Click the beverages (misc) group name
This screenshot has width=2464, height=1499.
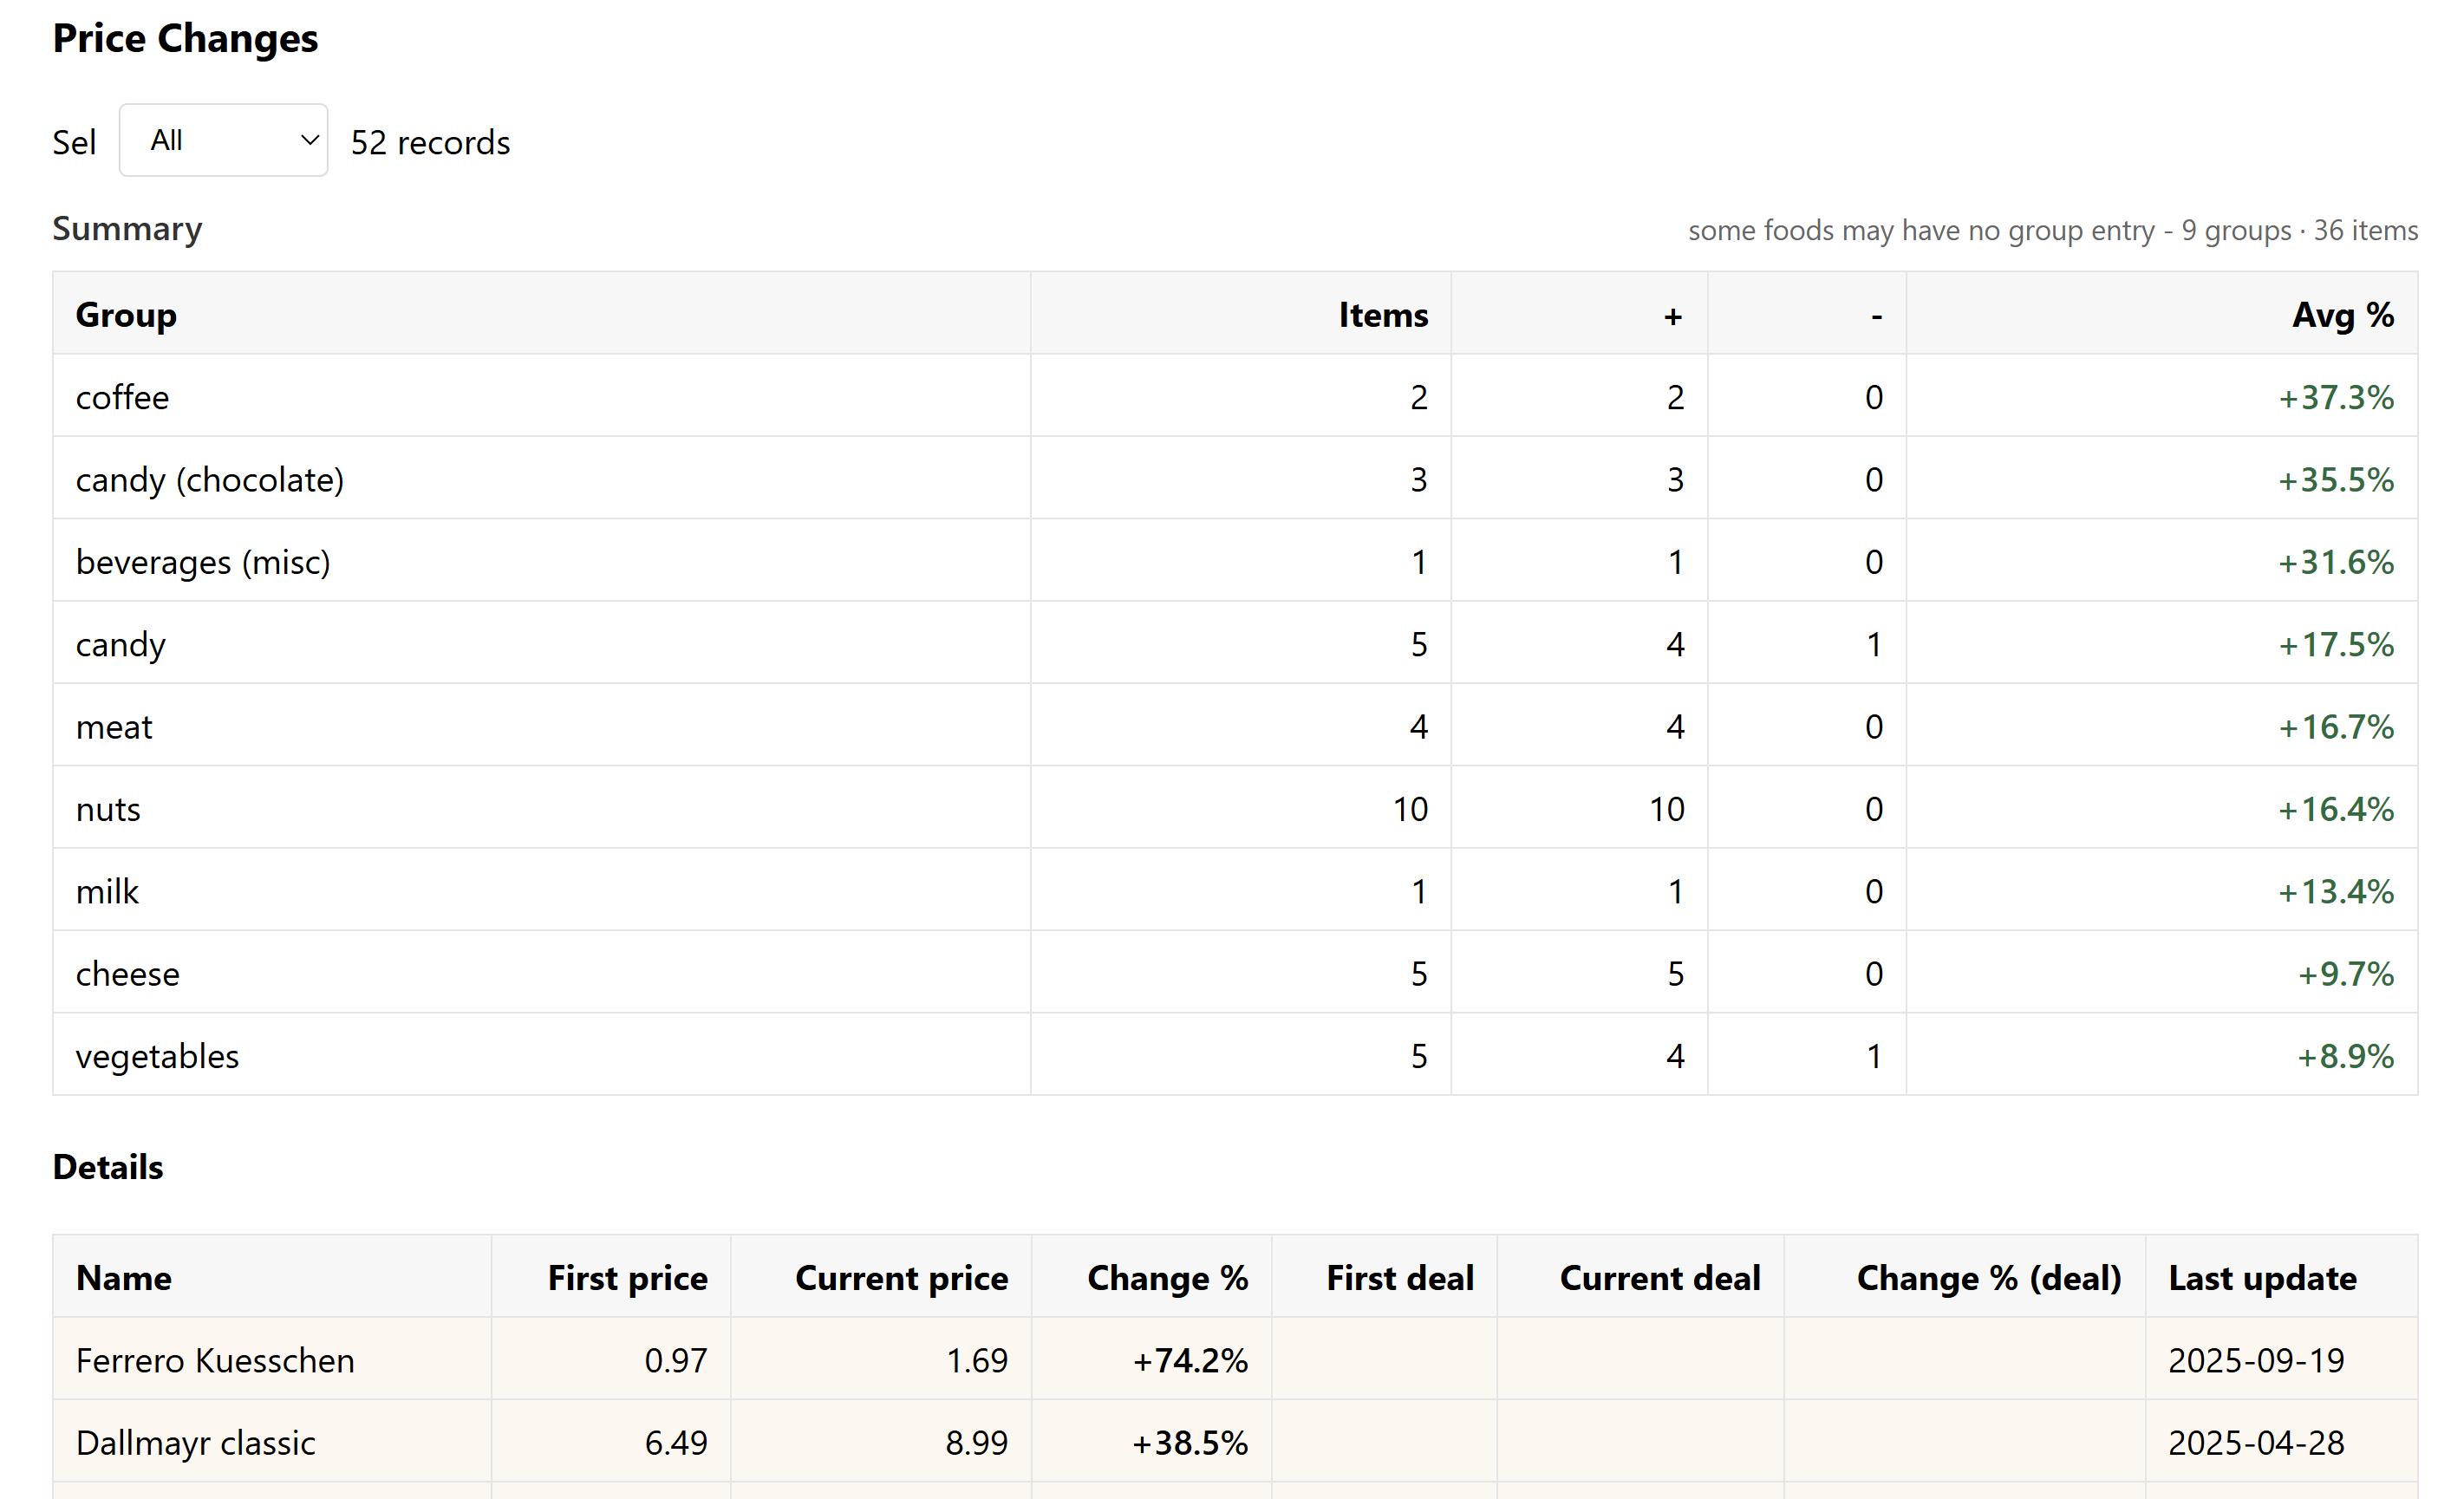tap(202, 562)
